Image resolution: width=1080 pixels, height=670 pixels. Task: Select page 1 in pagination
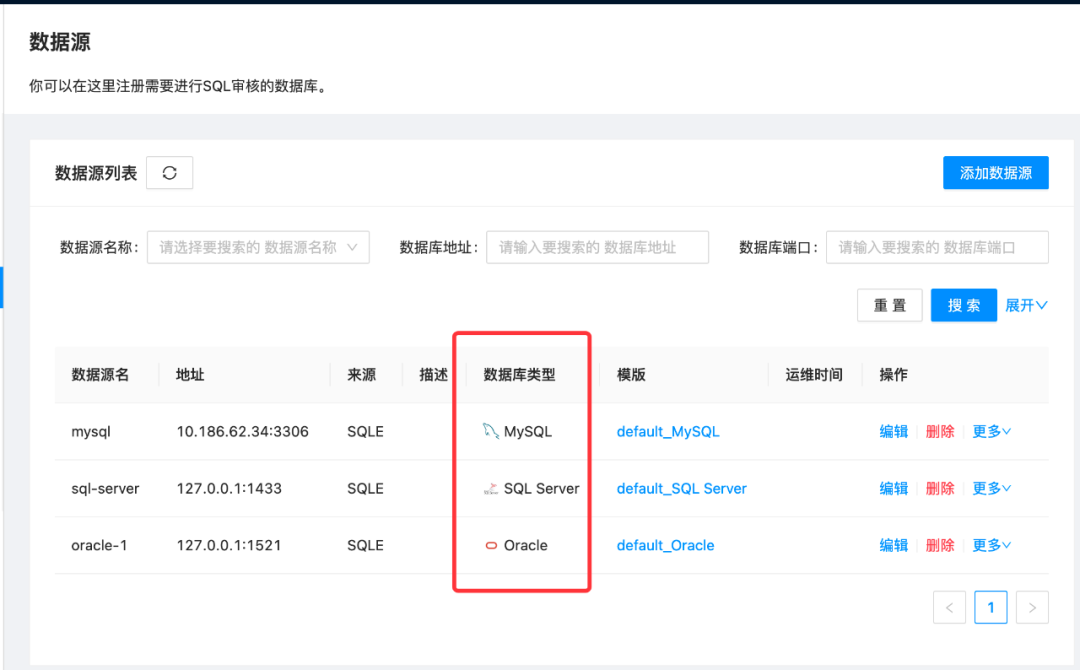(990, 607)
